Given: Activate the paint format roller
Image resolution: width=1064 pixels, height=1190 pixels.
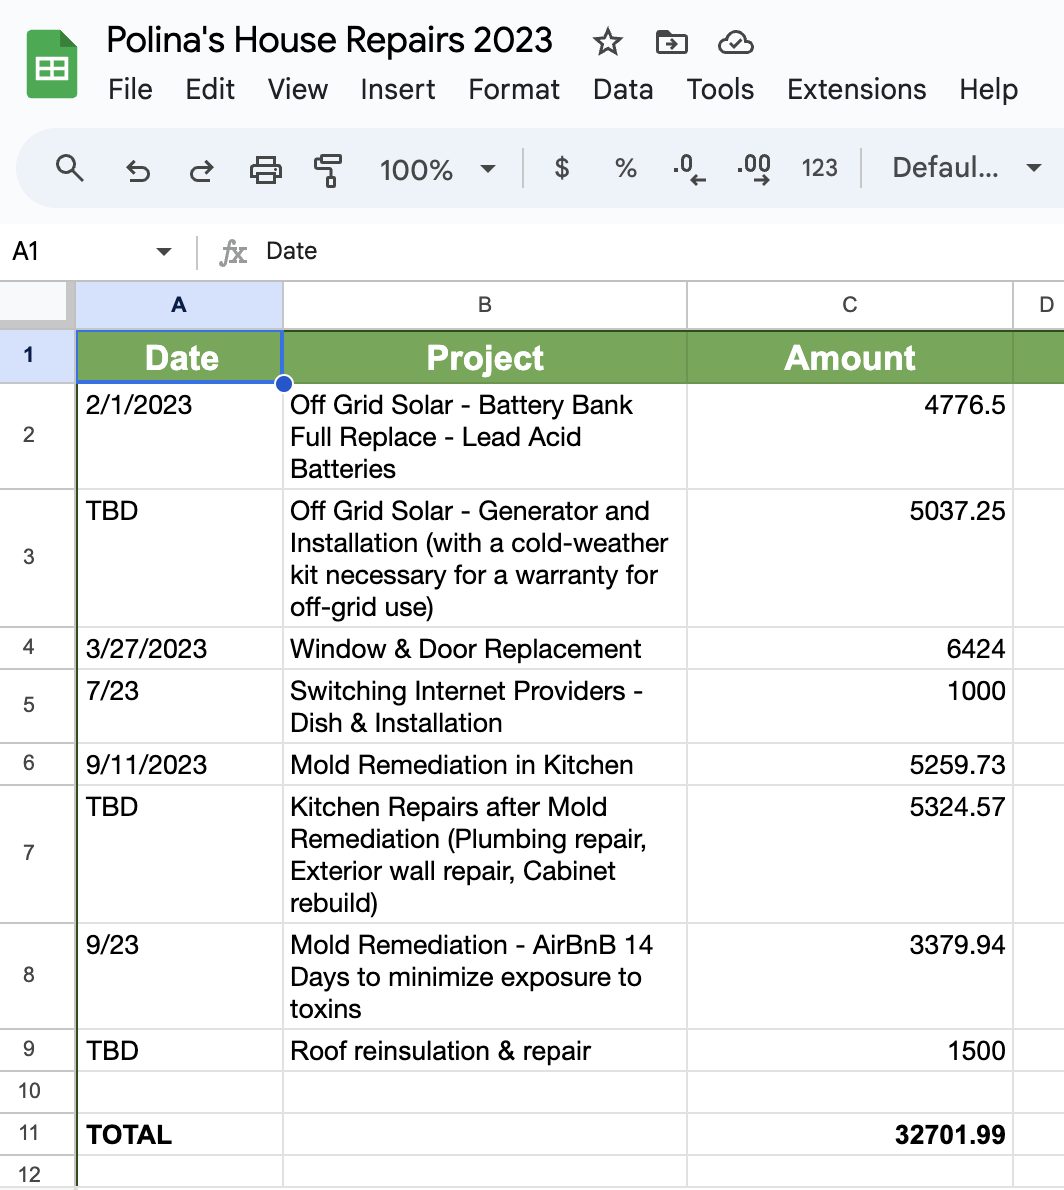Looking at the screenshot, I should point(327,169).
